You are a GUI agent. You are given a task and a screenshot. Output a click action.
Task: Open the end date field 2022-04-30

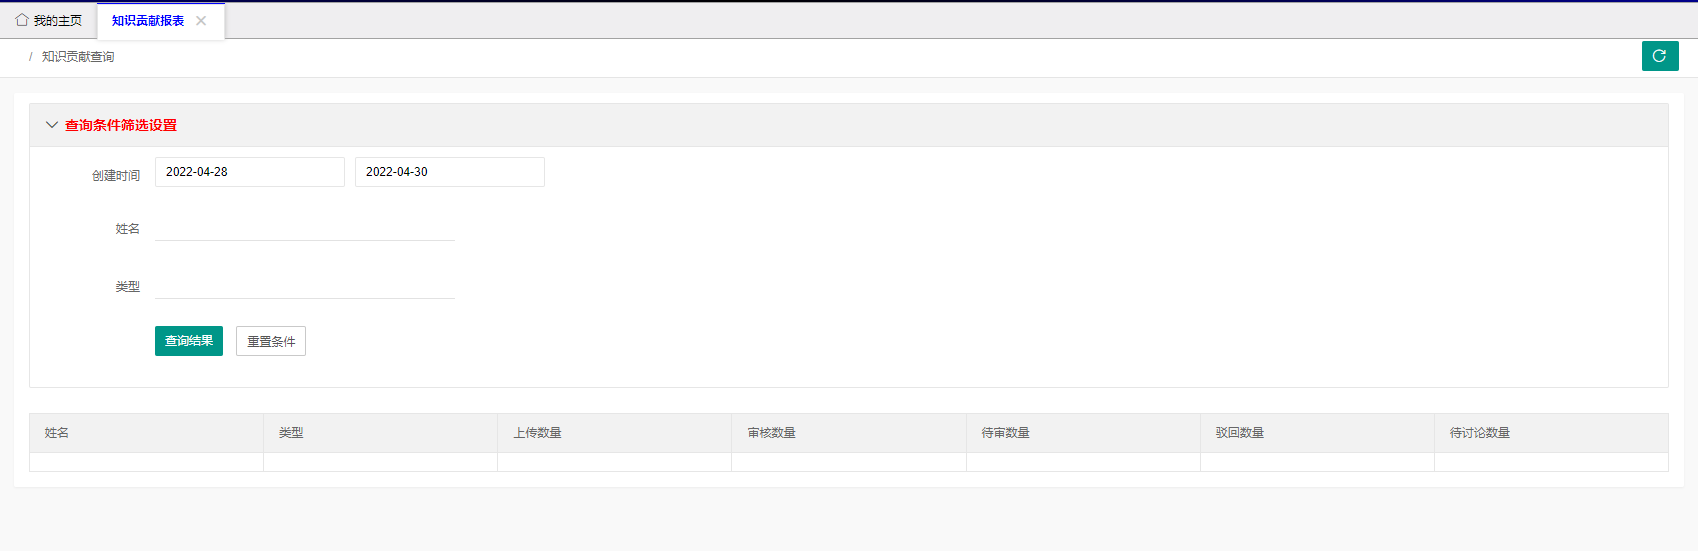pos(449,172)
